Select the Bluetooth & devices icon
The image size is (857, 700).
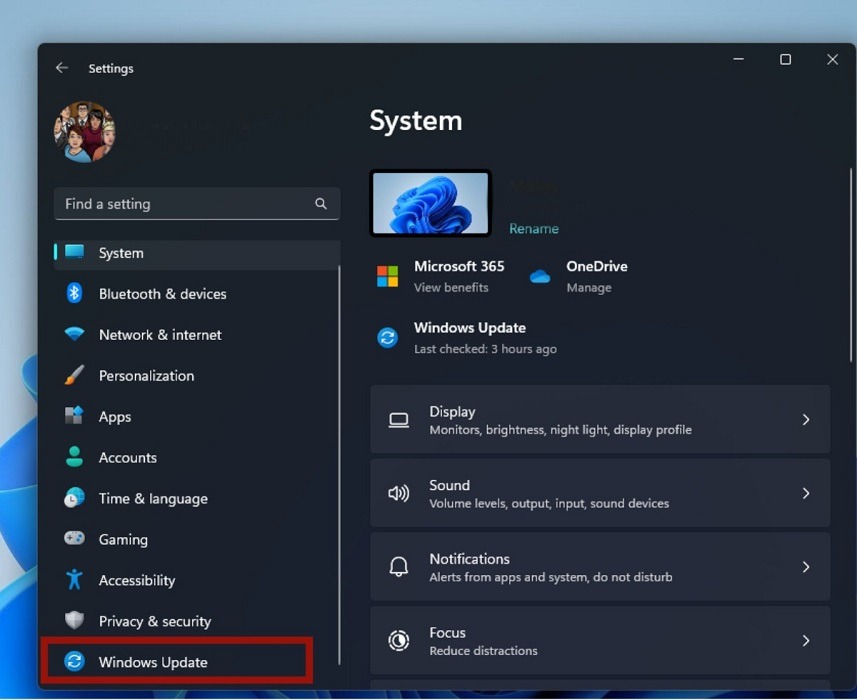click(x=75, y=294)
